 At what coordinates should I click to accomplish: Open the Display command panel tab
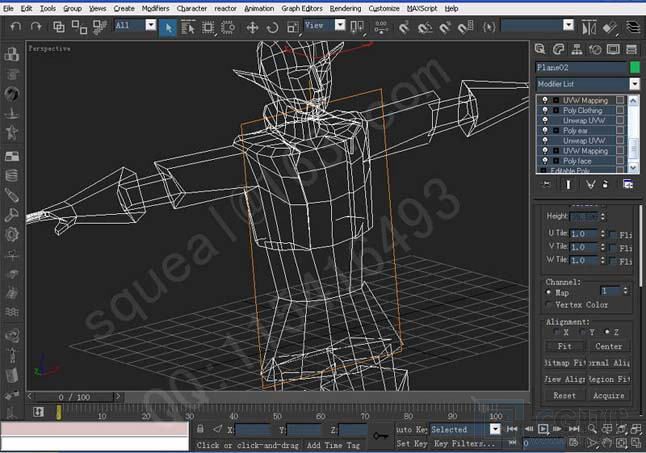pyautogui.click(x=613, y=49)
